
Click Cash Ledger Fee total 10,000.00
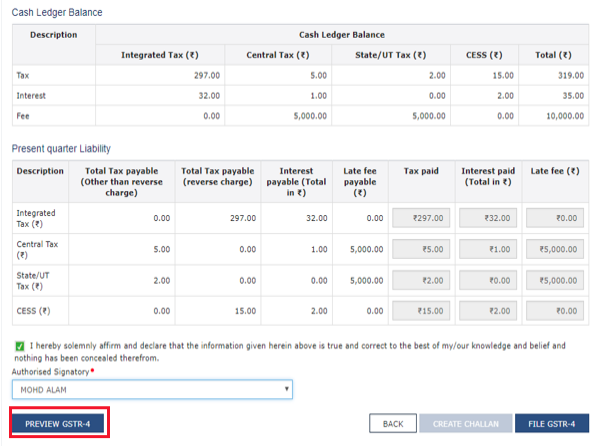[x=565, y=116]
